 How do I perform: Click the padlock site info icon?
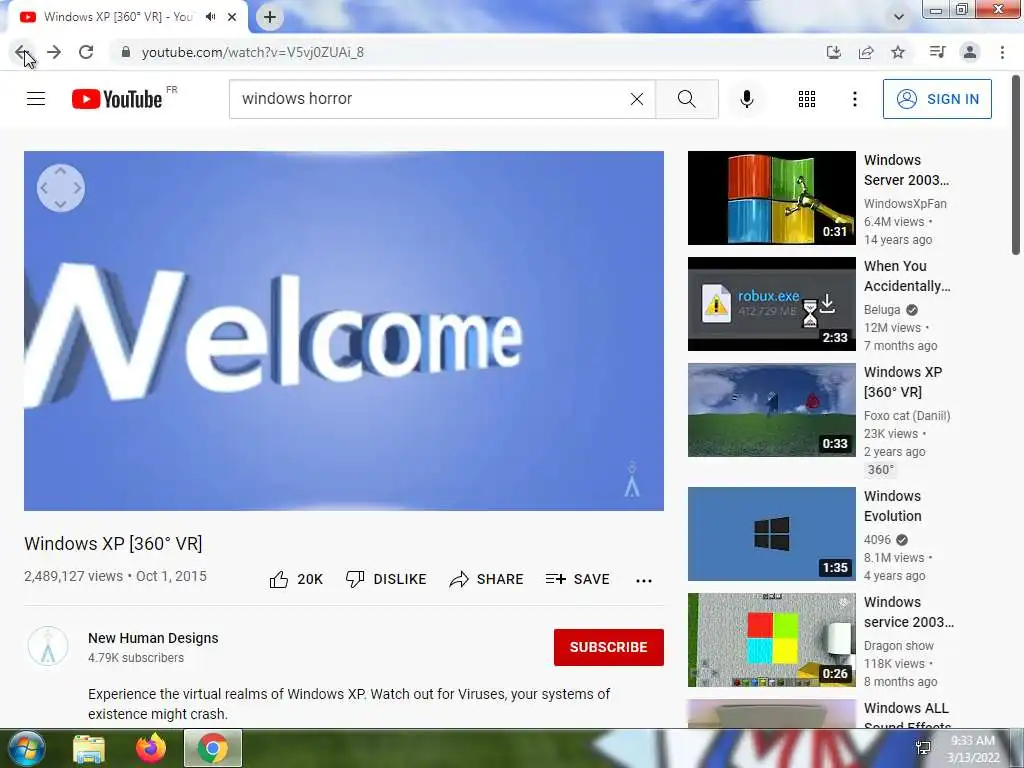point(126,52)
